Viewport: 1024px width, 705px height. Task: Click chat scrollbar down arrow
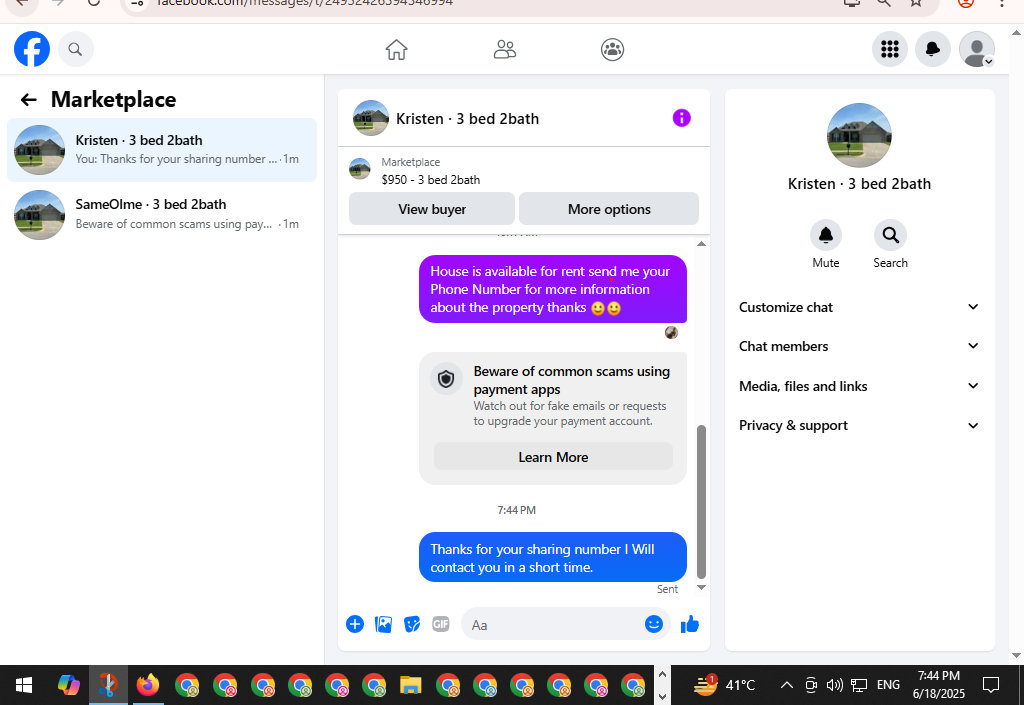(x=701, y=588)
